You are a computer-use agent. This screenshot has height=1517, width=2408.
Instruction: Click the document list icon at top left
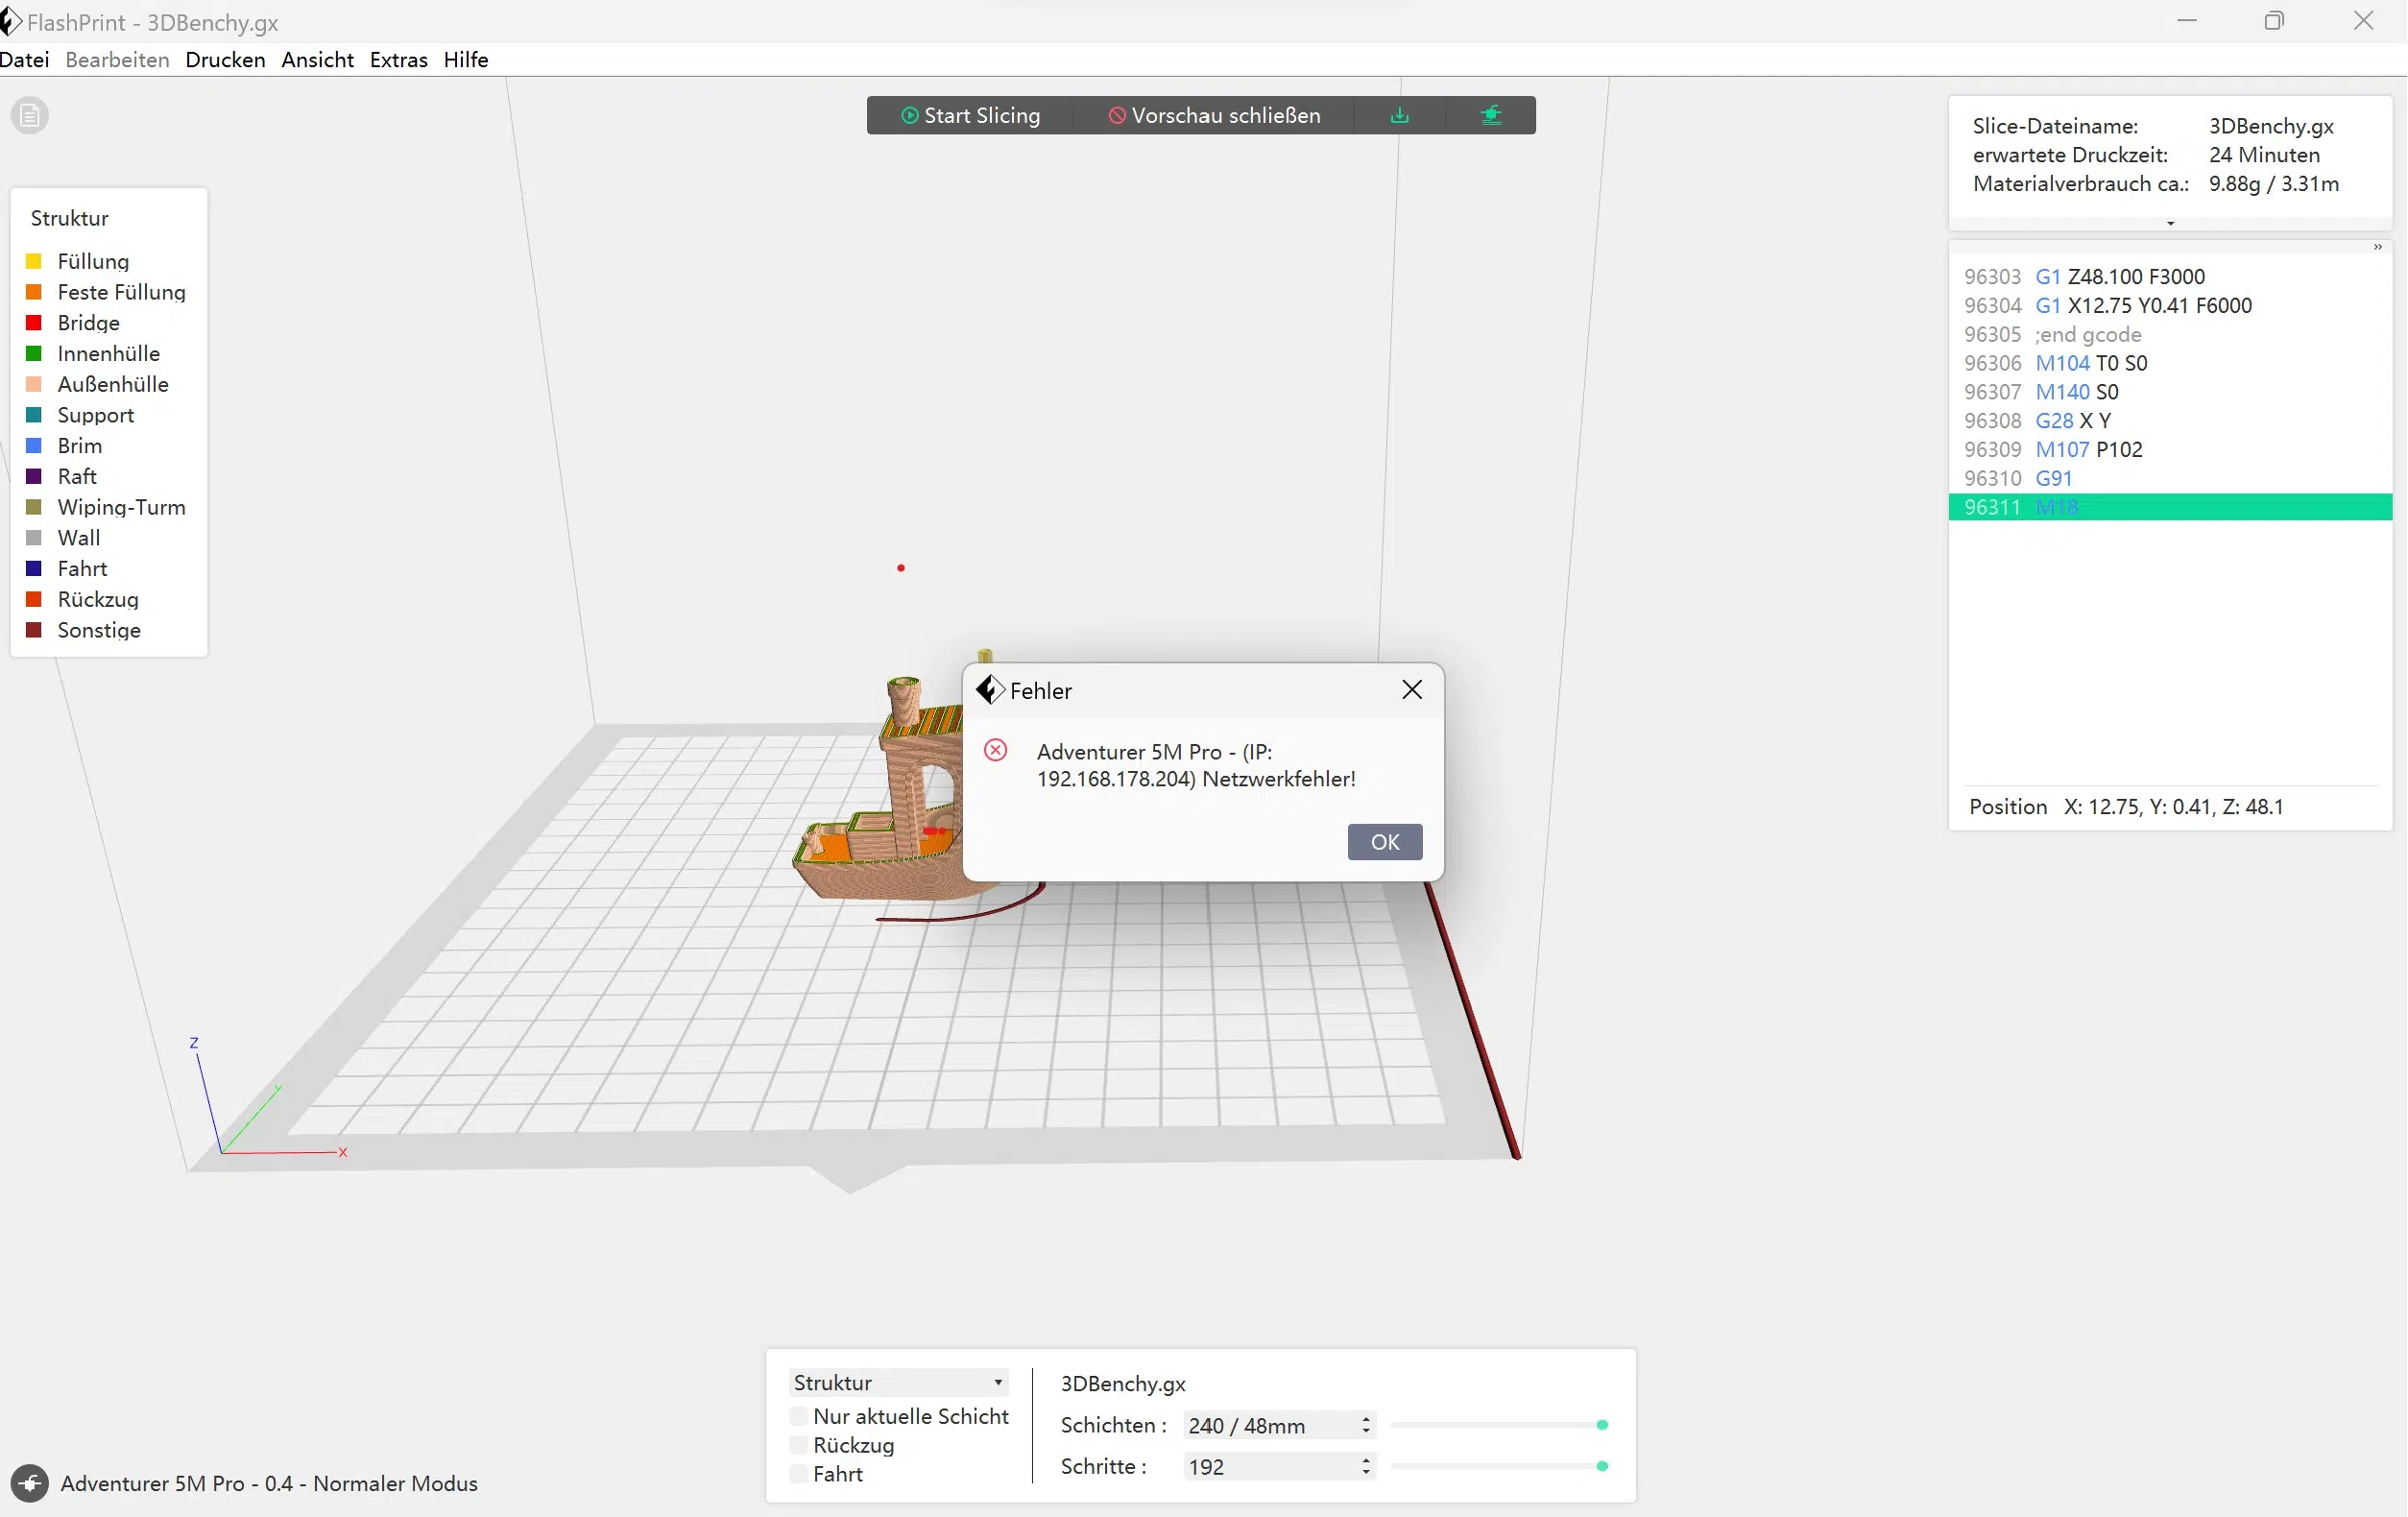(x=30, y=115)
